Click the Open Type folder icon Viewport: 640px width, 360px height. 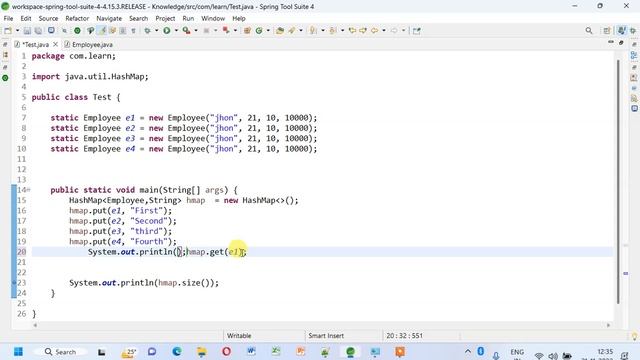click(x=280, y=31)
